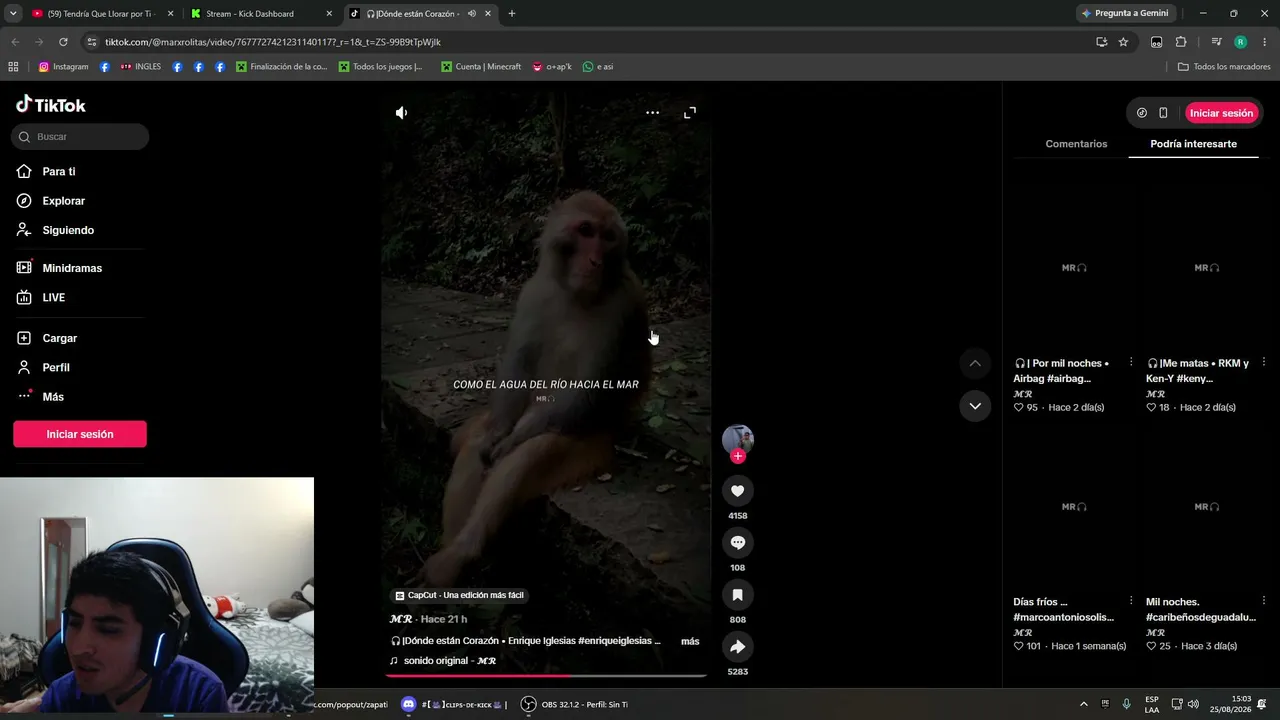Screen dimensions: 1280x720
Task: Open the three-dot options on video
Action: (x=652, y=113)
